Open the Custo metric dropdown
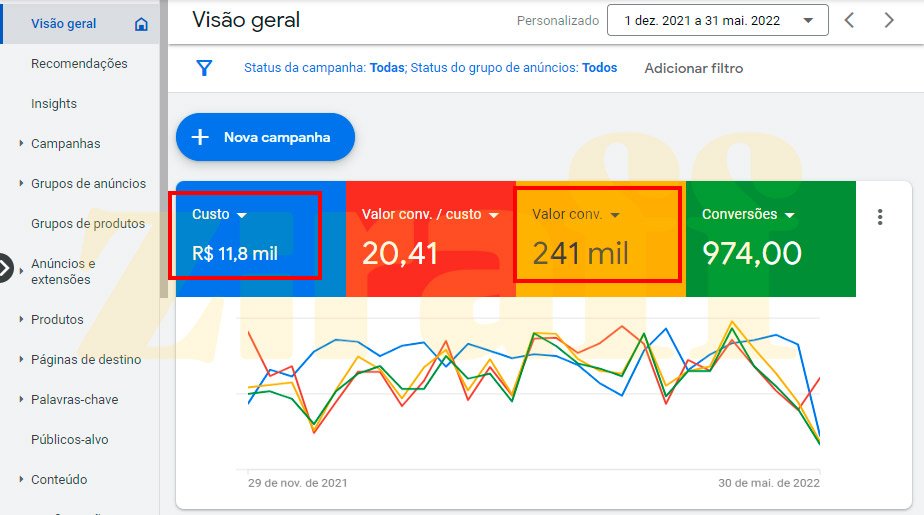 (242, 215)
